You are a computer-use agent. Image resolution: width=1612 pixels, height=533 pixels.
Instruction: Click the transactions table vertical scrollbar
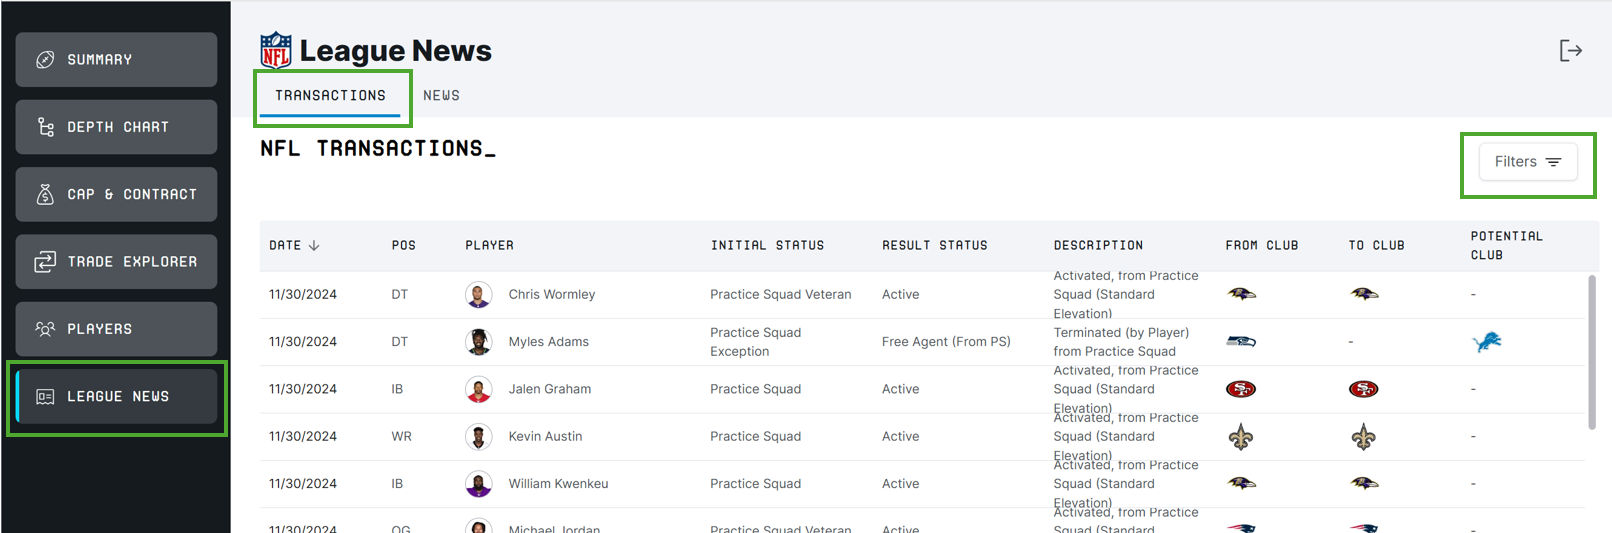pos(1592,350)
